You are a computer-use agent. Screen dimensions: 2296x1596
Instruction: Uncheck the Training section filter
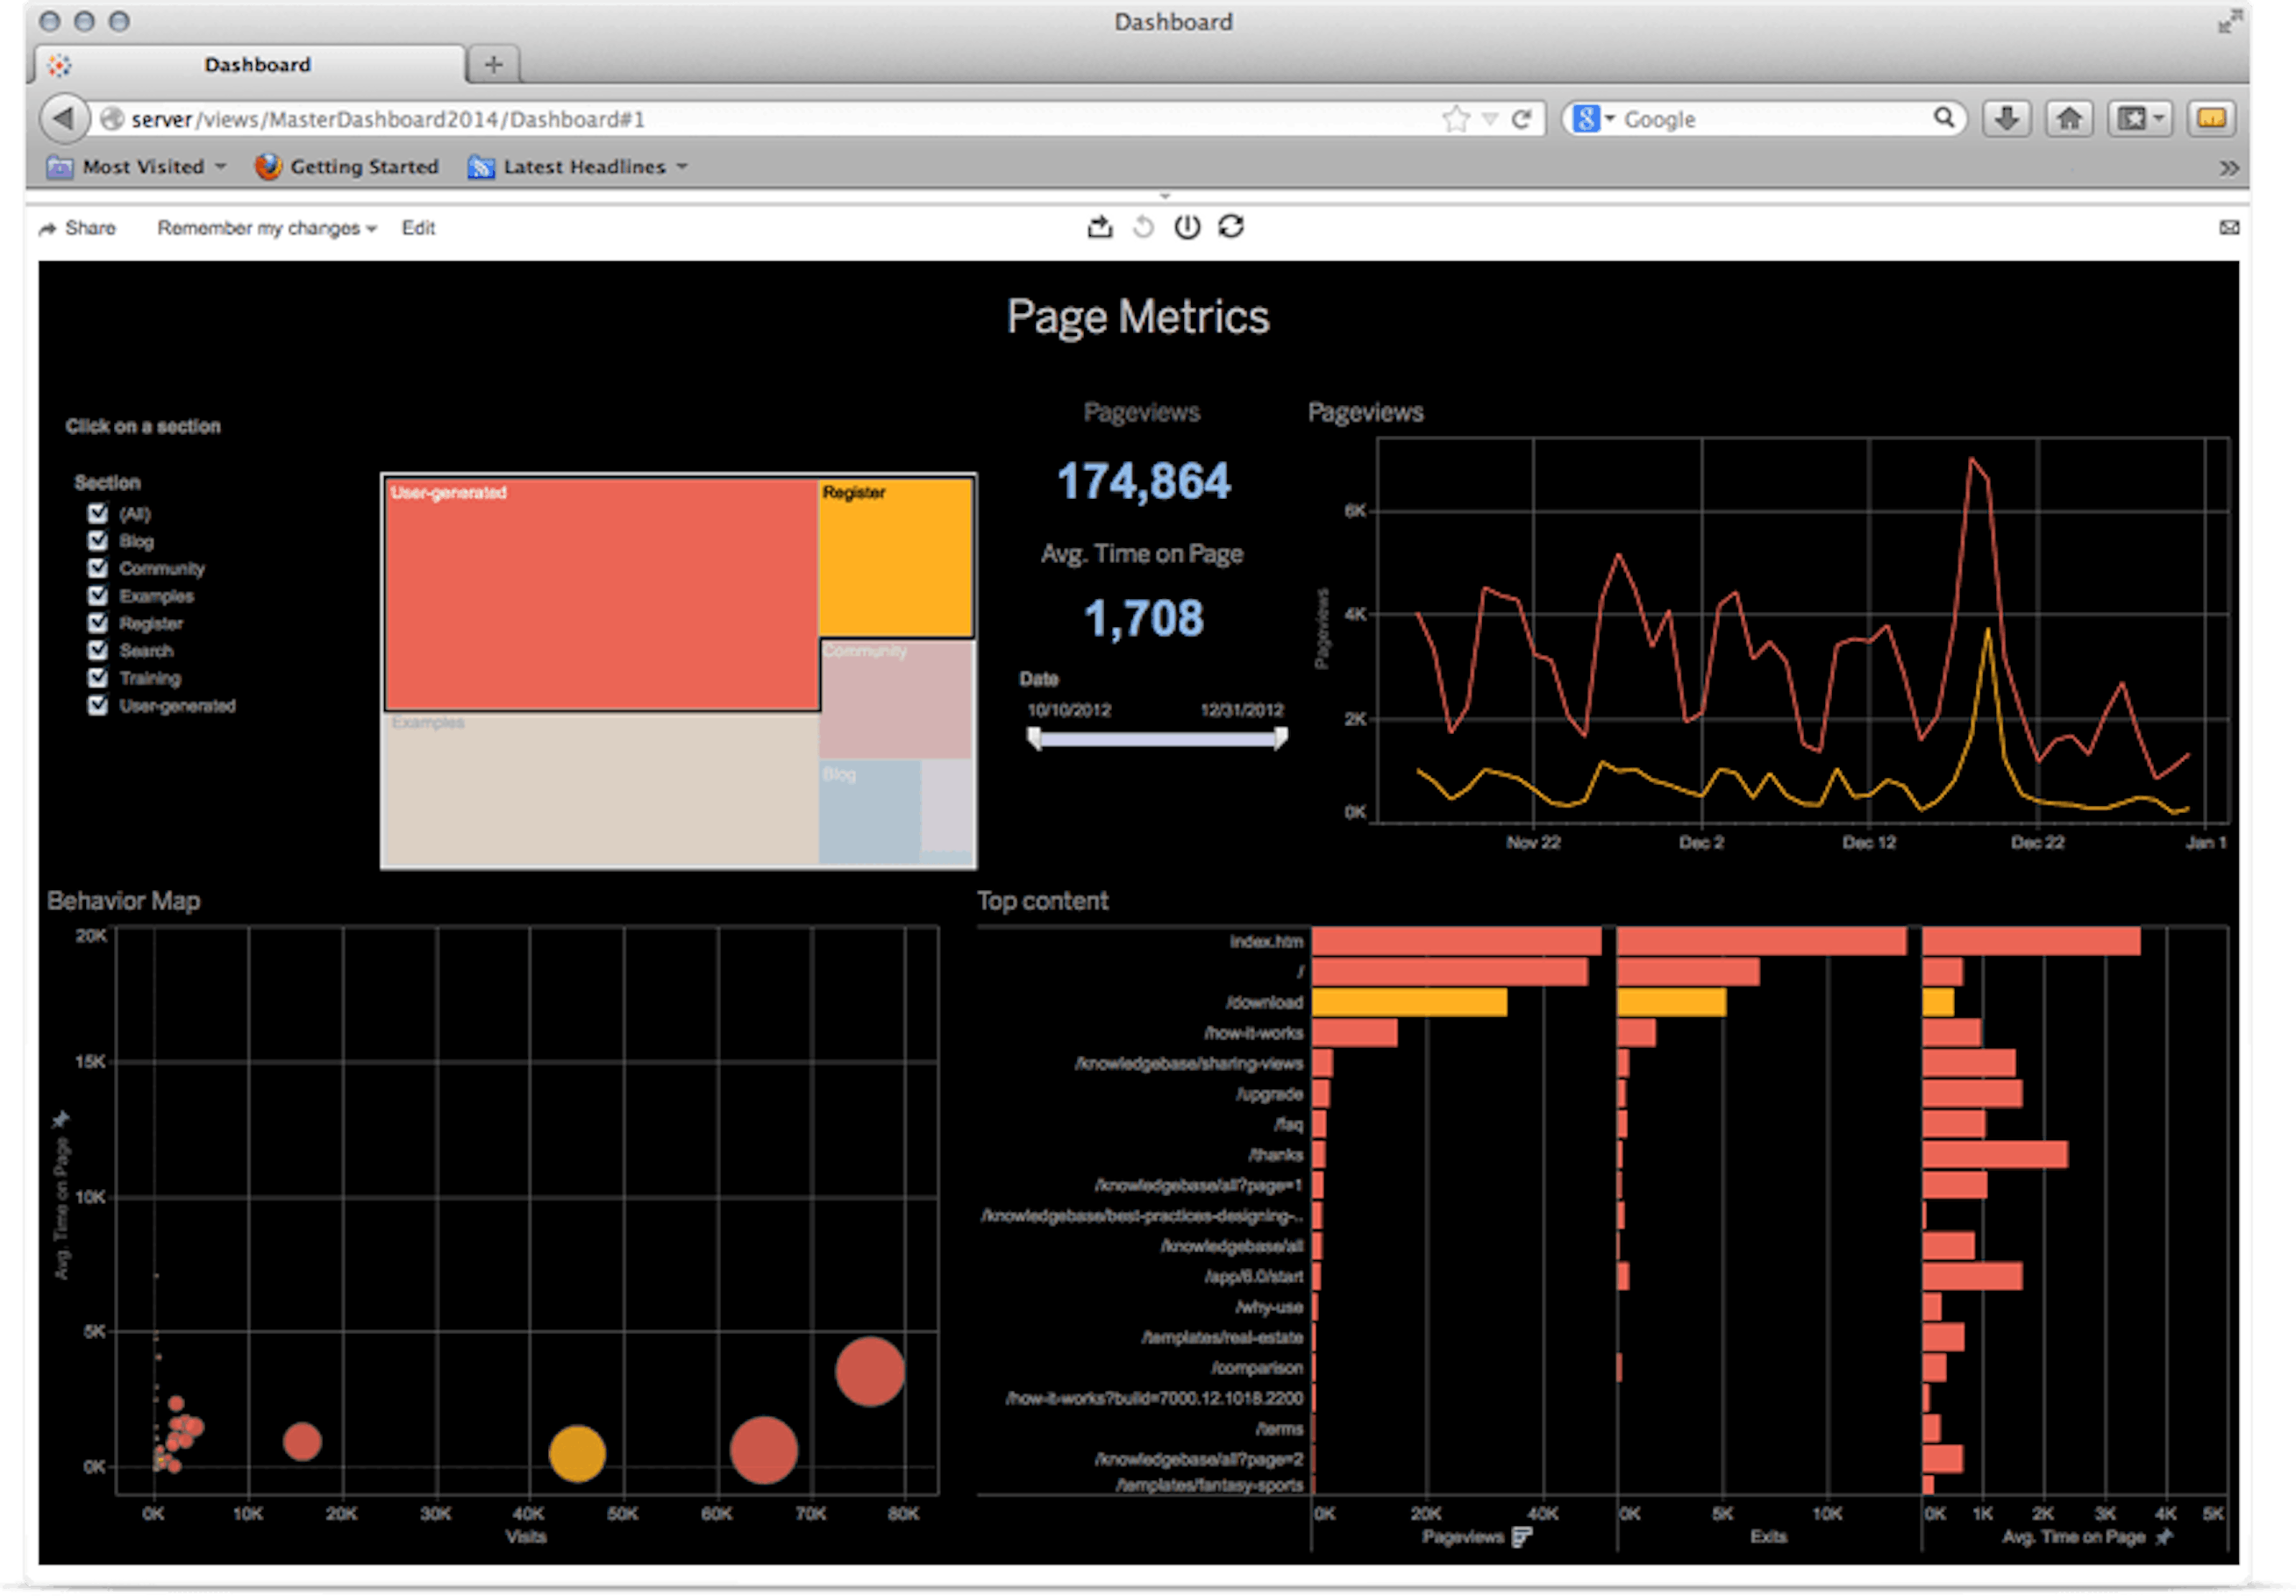97,678
